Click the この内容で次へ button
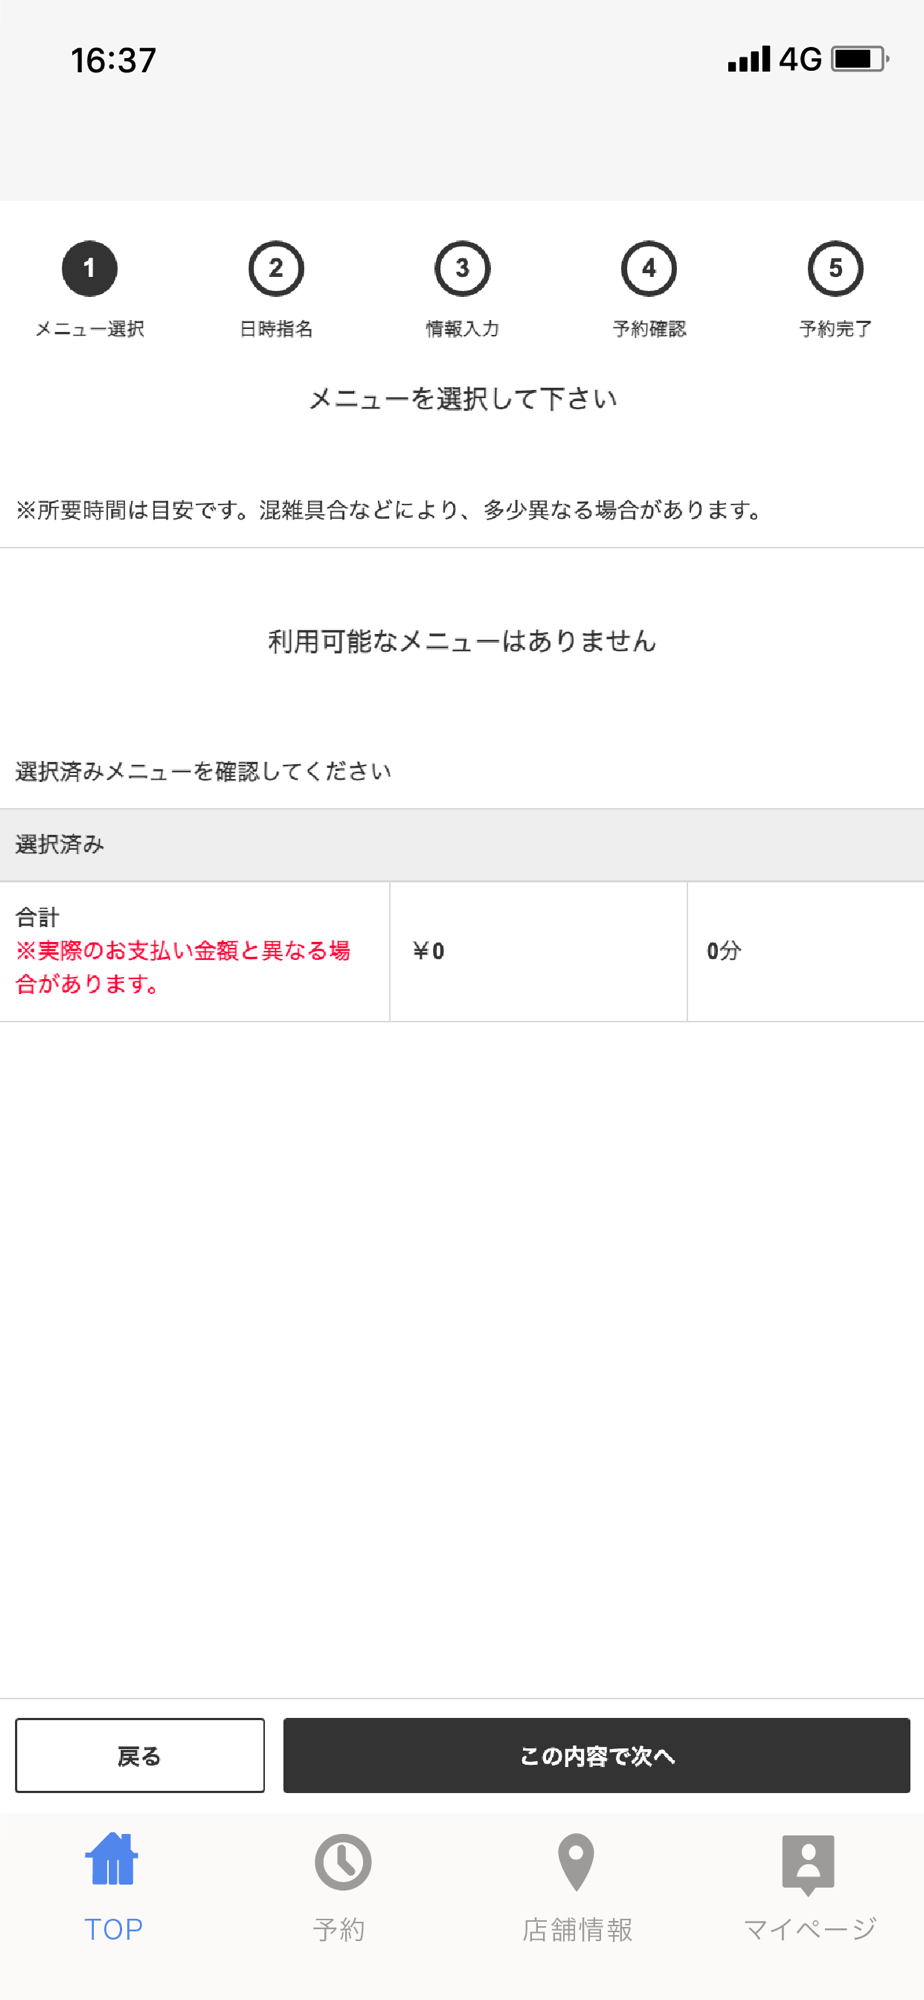This screenshot has width=924, height=2000. tap(597, 1755)
